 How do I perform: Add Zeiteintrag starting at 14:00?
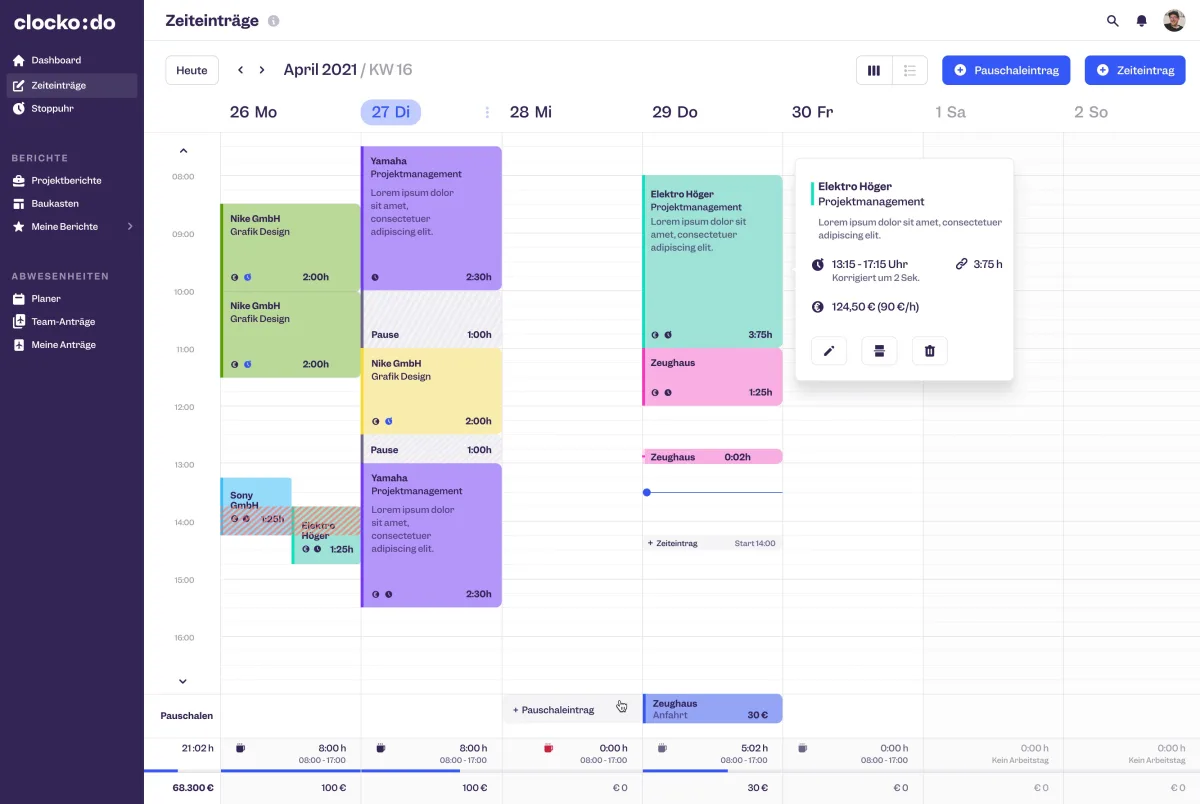[712, 543]
